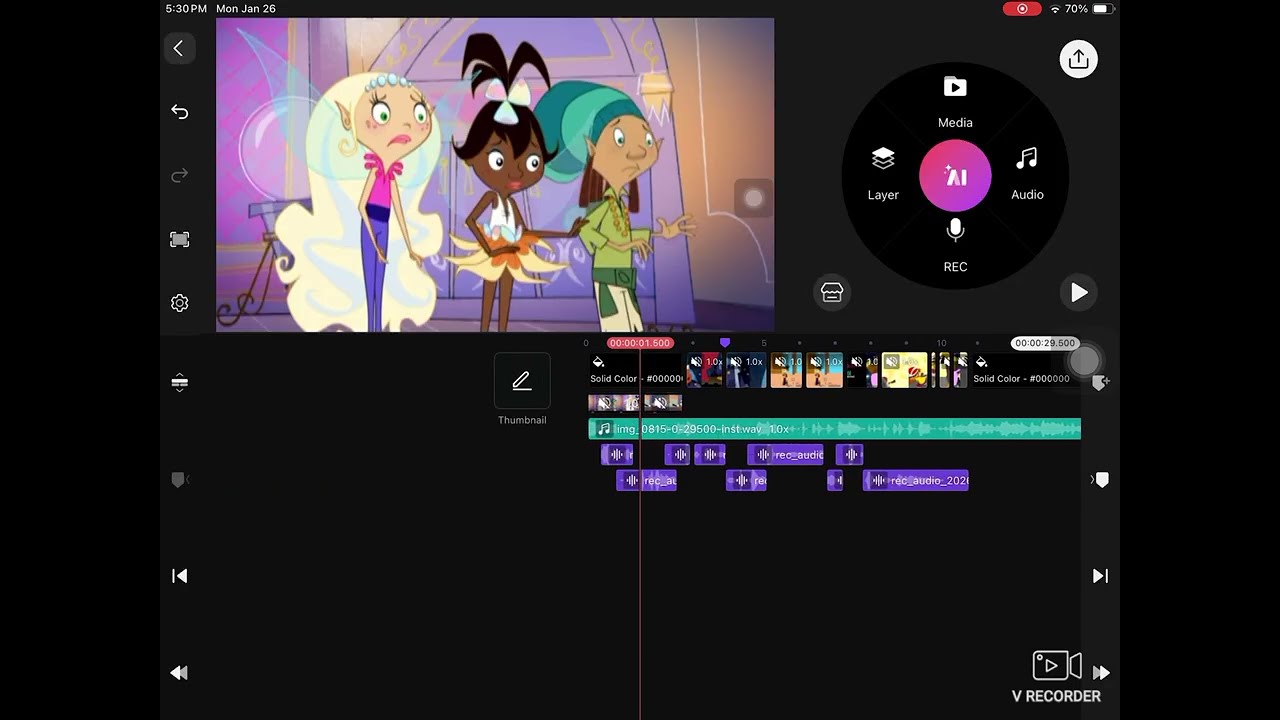
Task: Tap the fast-forward double-arrow button
Action: click(1101, 673)
